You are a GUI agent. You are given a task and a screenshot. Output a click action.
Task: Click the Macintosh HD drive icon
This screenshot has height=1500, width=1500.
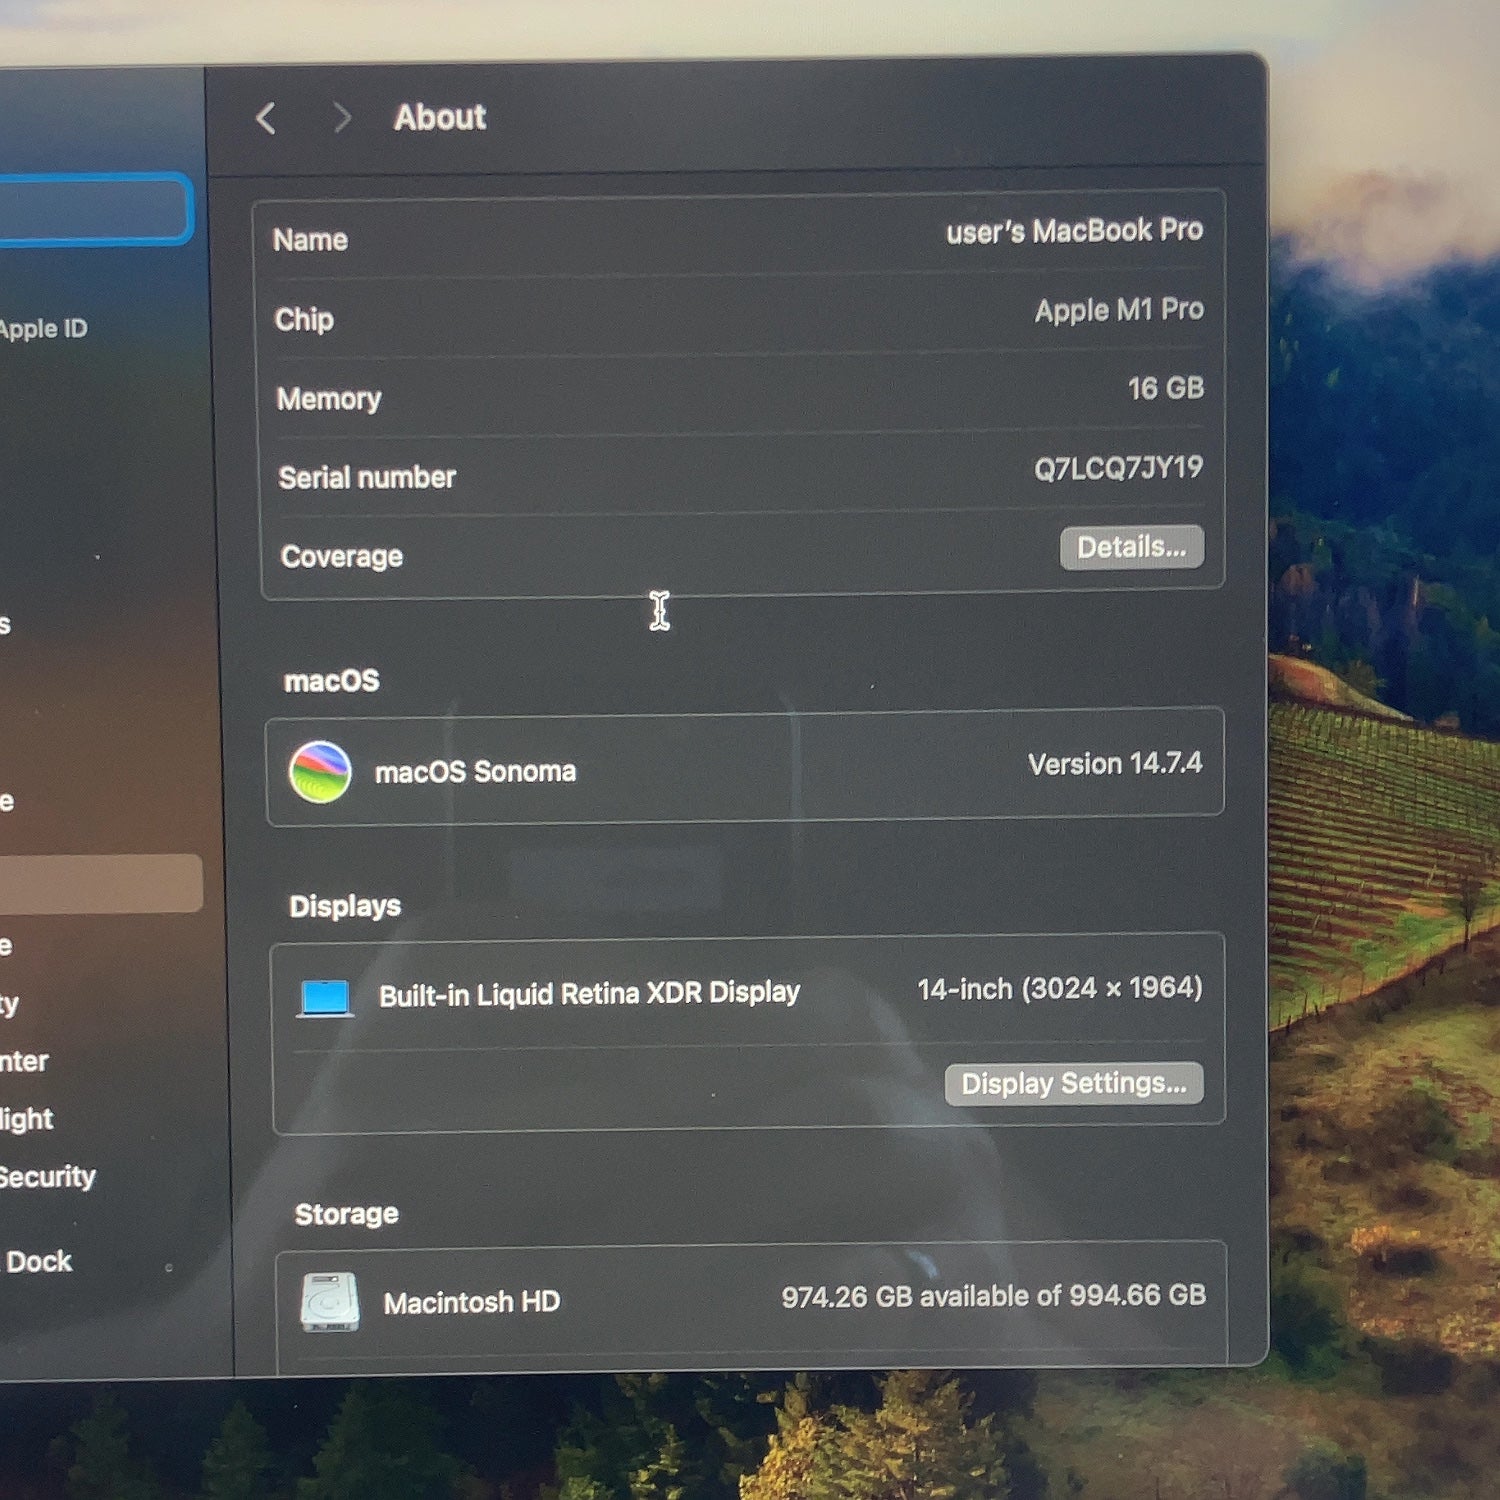(x=330, y=1302)
